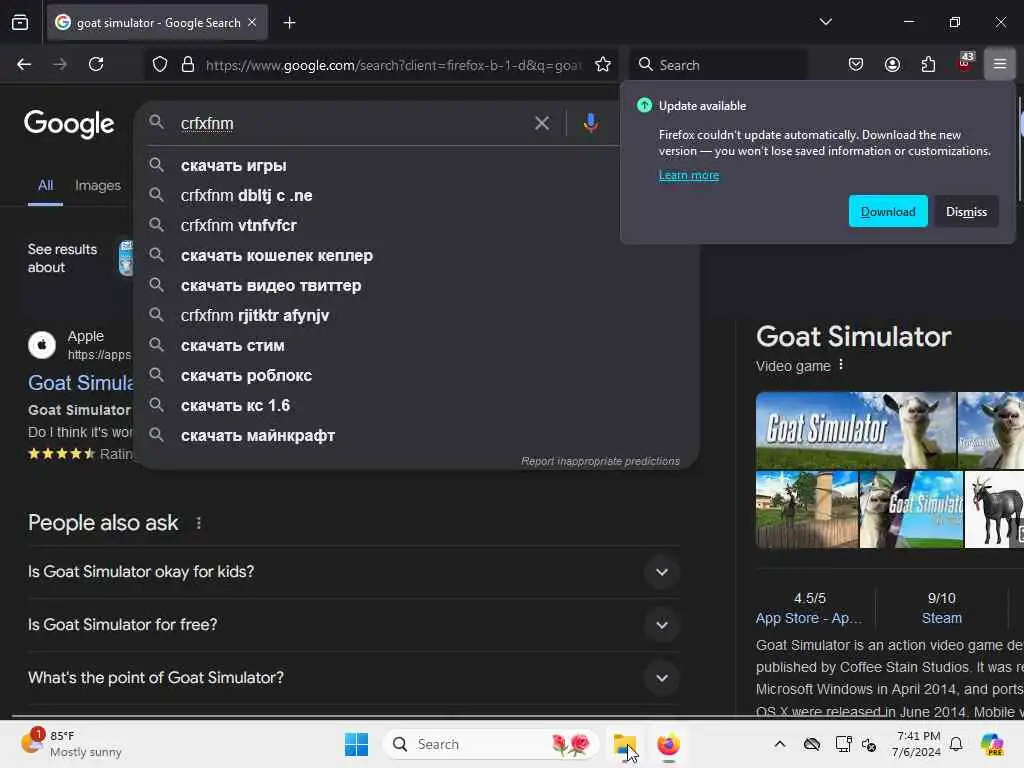Screen dimensions: 1024x768
Task: Select suggestion crfxfnm rjitktr afynjv
Action: pyautogui.click(x=417, y=316)
